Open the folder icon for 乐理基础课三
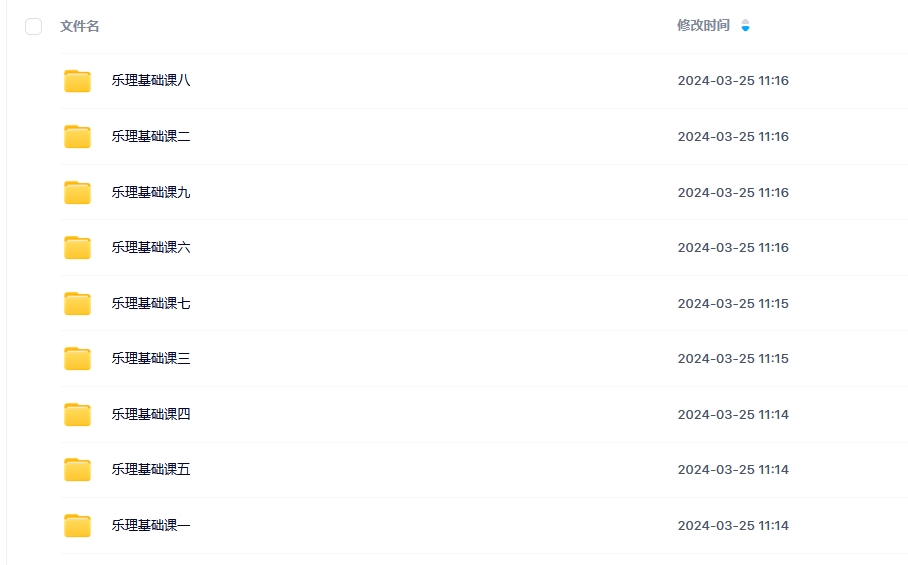Screen dimensions: 908x565 (x=77, y=358)
